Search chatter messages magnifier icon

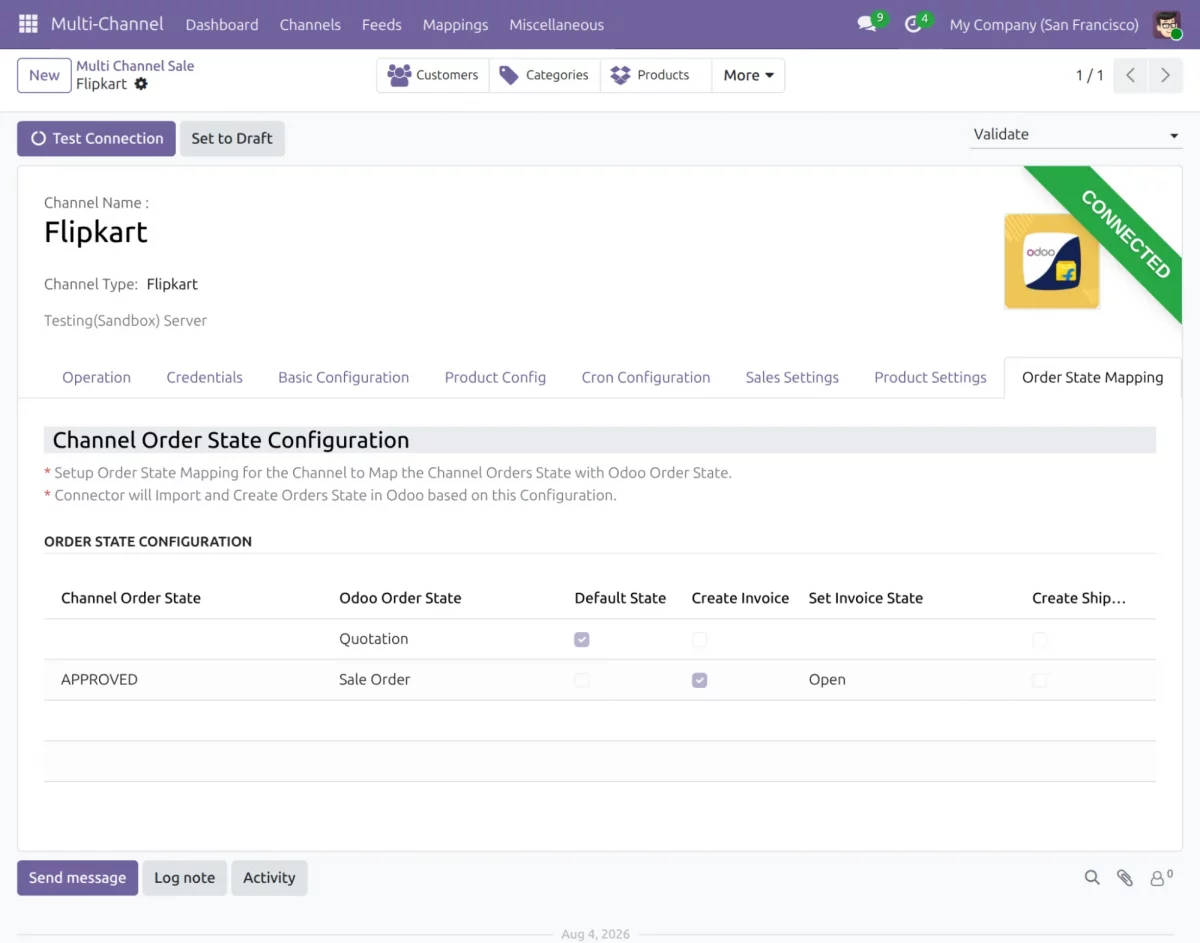(1092, 878)
